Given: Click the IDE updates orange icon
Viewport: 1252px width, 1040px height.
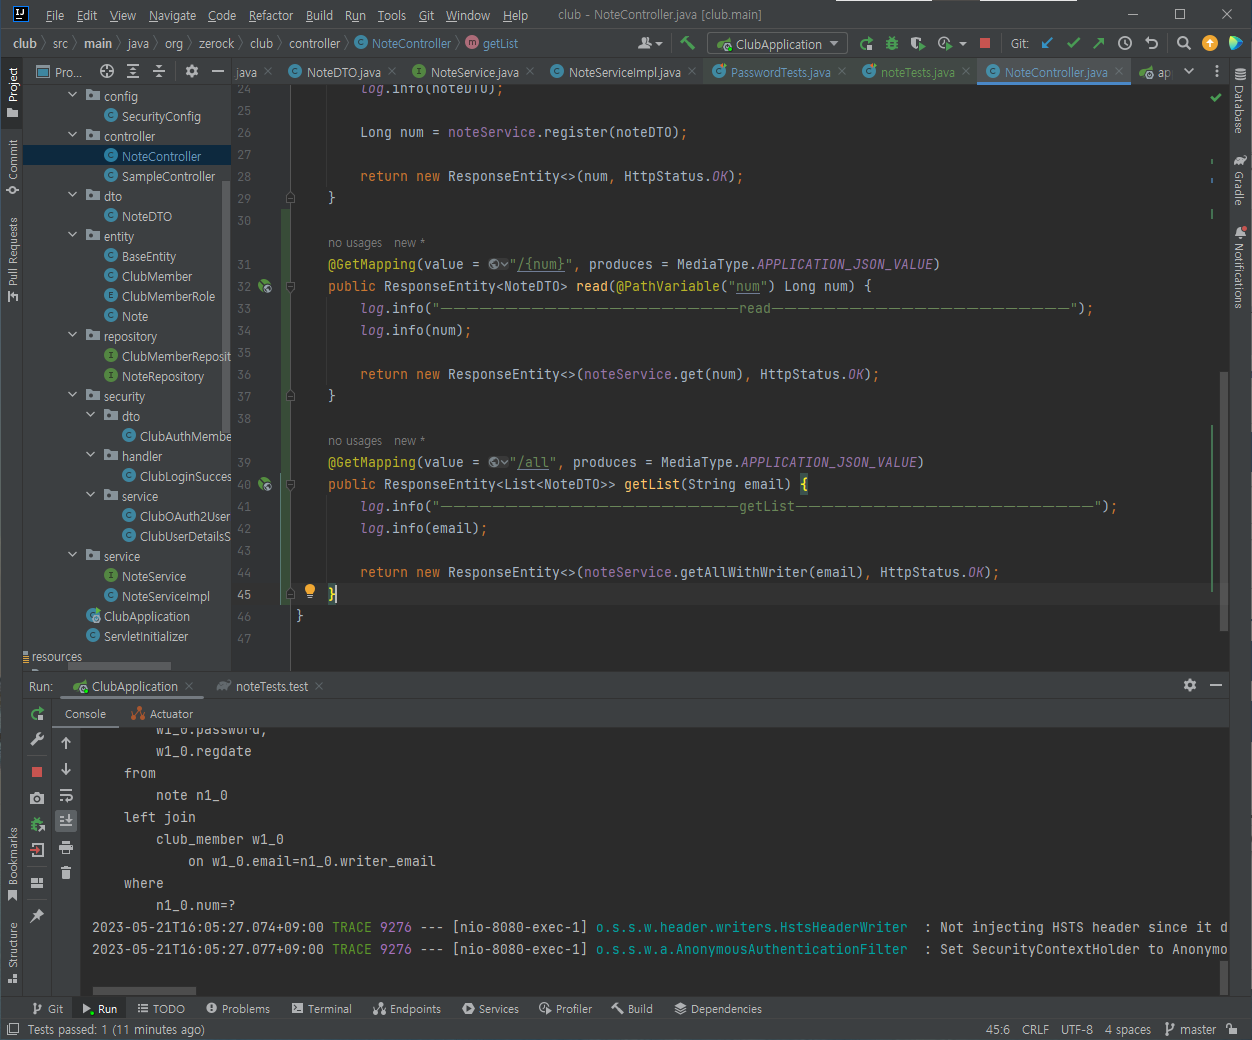Looking at the screenshot, I should click(1210, 43).
